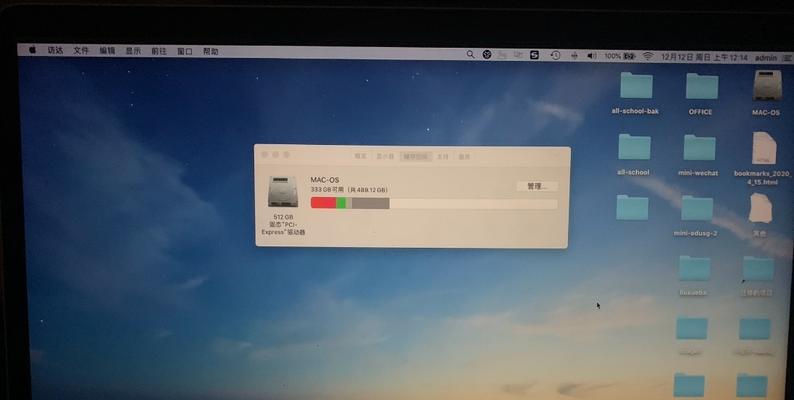Open the volume speaker icon
794x400 pixels.
click(x=591, y=56)
